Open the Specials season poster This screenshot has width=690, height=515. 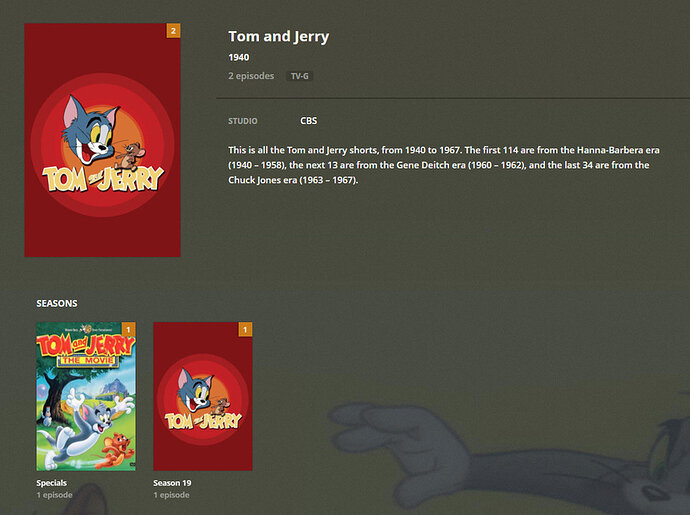[86, 396]
